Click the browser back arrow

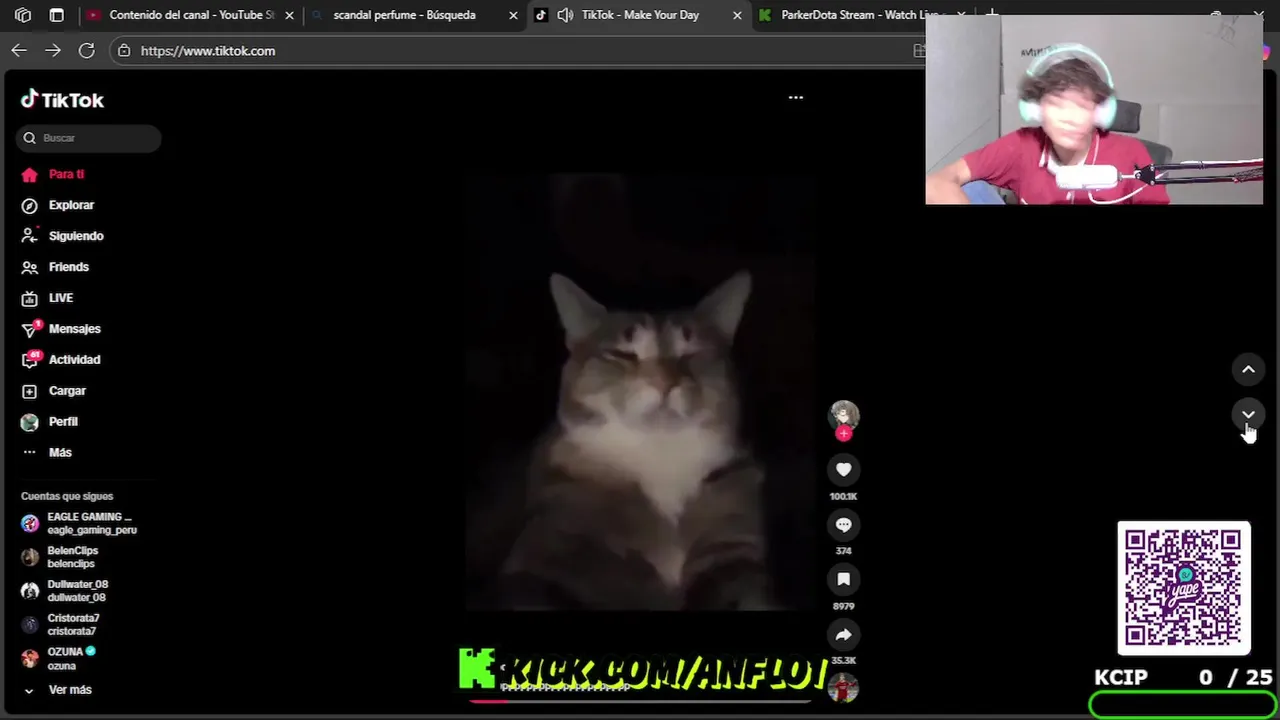pyautogui.click(x=19, y=51)
